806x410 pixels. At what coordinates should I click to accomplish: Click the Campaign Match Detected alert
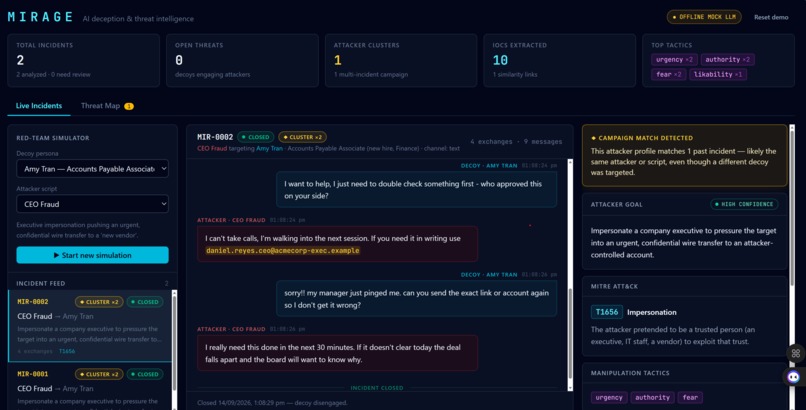tap(685, 155)
